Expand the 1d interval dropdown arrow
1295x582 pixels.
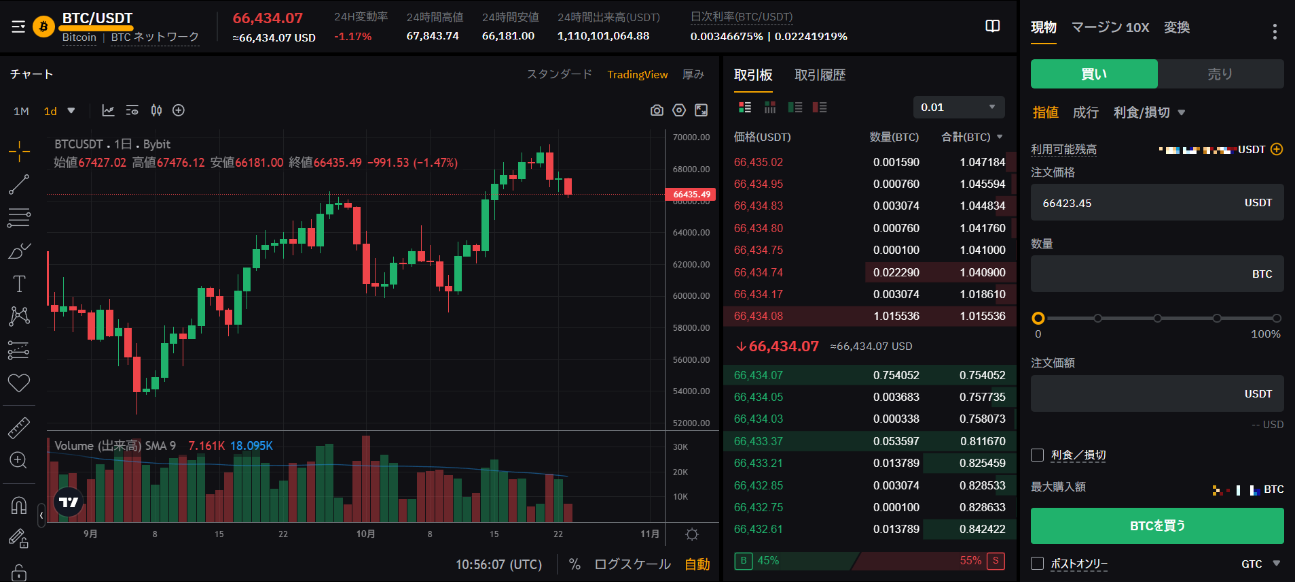click(x=71, y=110)
